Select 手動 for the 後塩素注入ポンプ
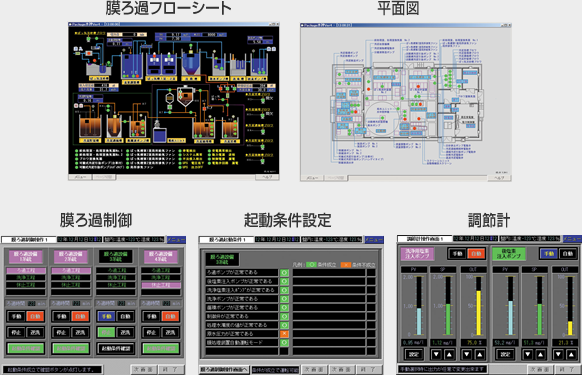Image resolution: width=582 pixels, height=375 pixels. pos(549,254)
